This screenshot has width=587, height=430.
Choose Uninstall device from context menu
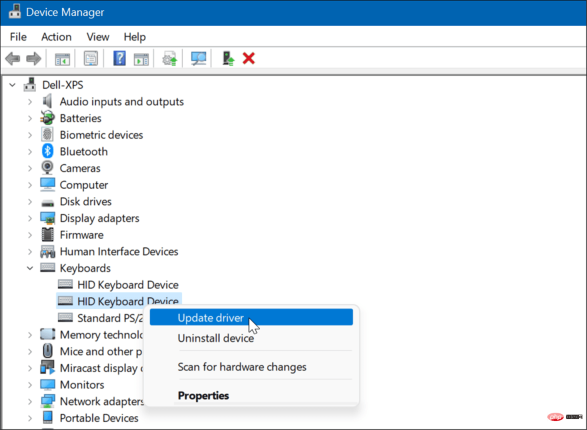251,338
